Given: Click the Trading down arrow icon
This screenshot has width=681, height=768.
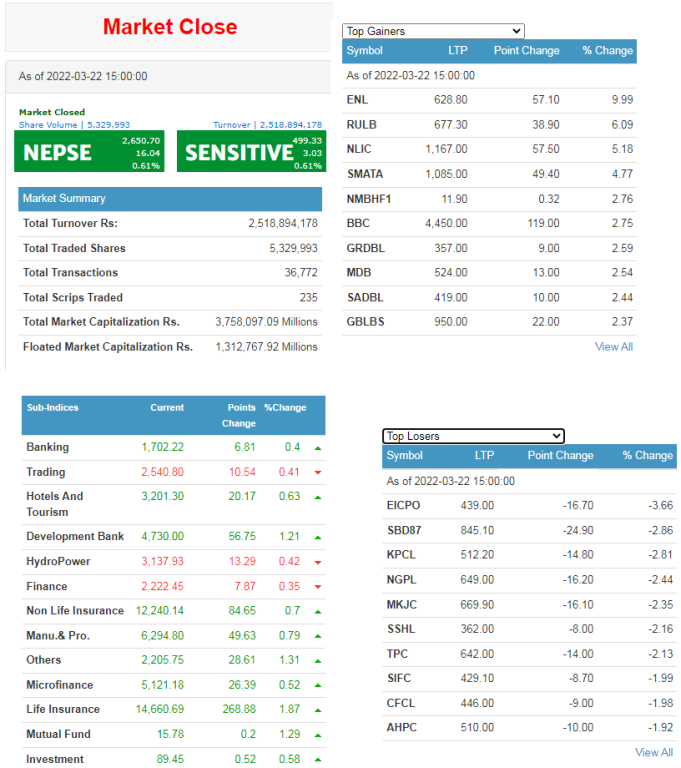Looking at the screenshot, I should pos(318,473).
